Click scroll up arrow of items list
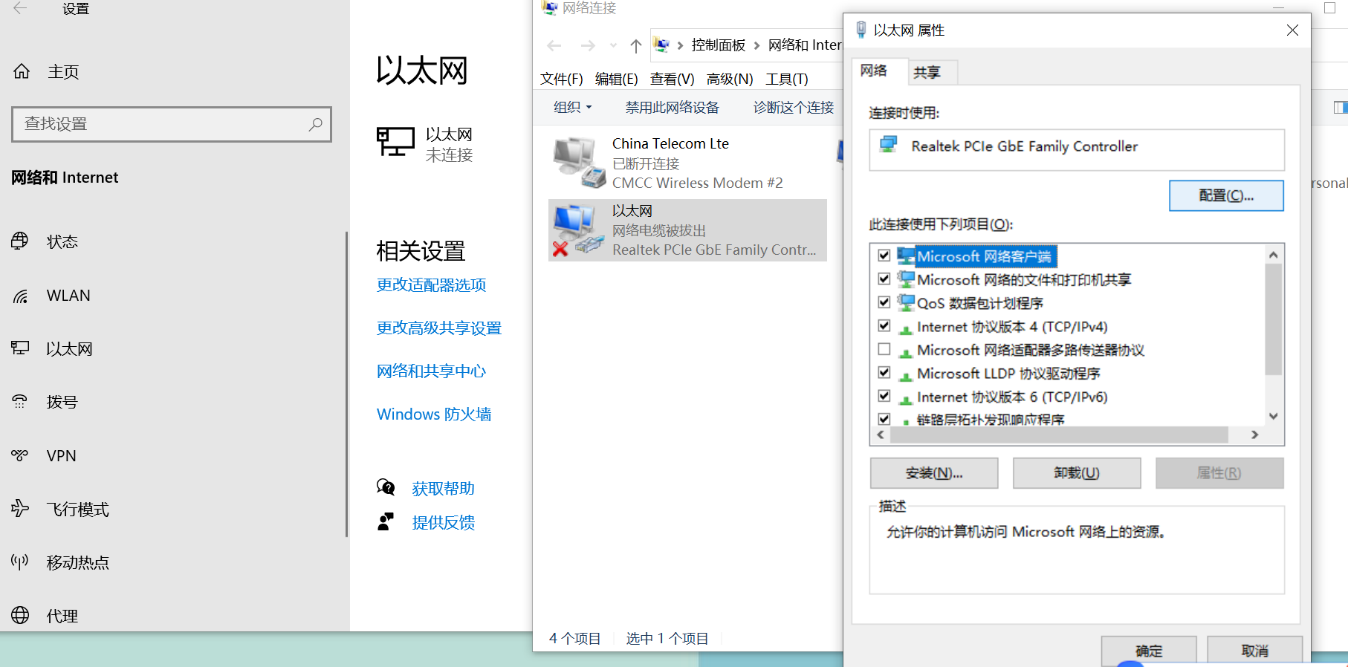 click(x=1273, y=254)
